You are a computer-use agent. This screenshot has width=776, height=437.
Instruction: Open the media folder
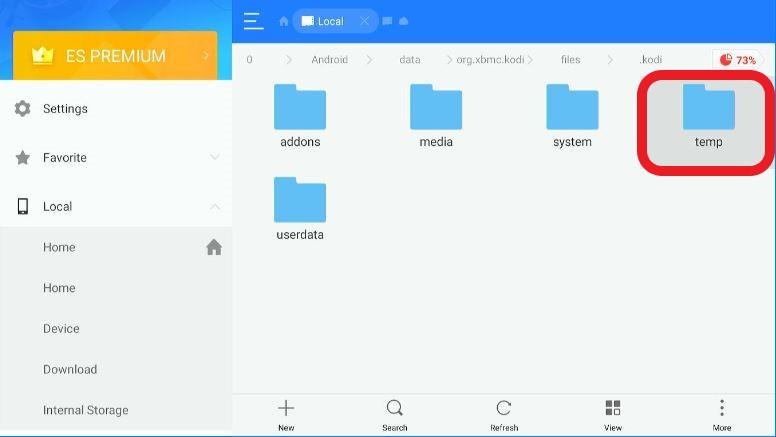pos(436,116)
